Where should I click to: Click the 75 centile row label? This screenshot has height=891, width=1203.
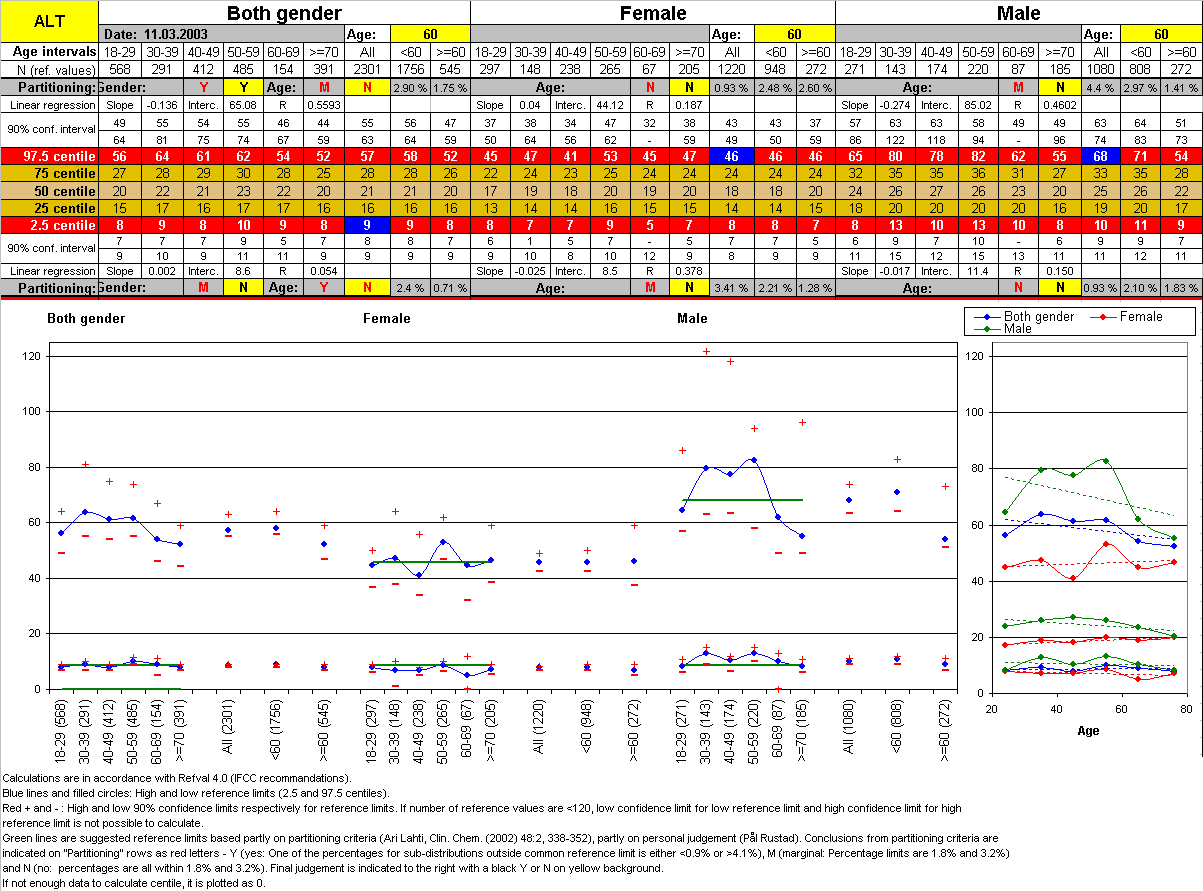click(x=50, y=173)
